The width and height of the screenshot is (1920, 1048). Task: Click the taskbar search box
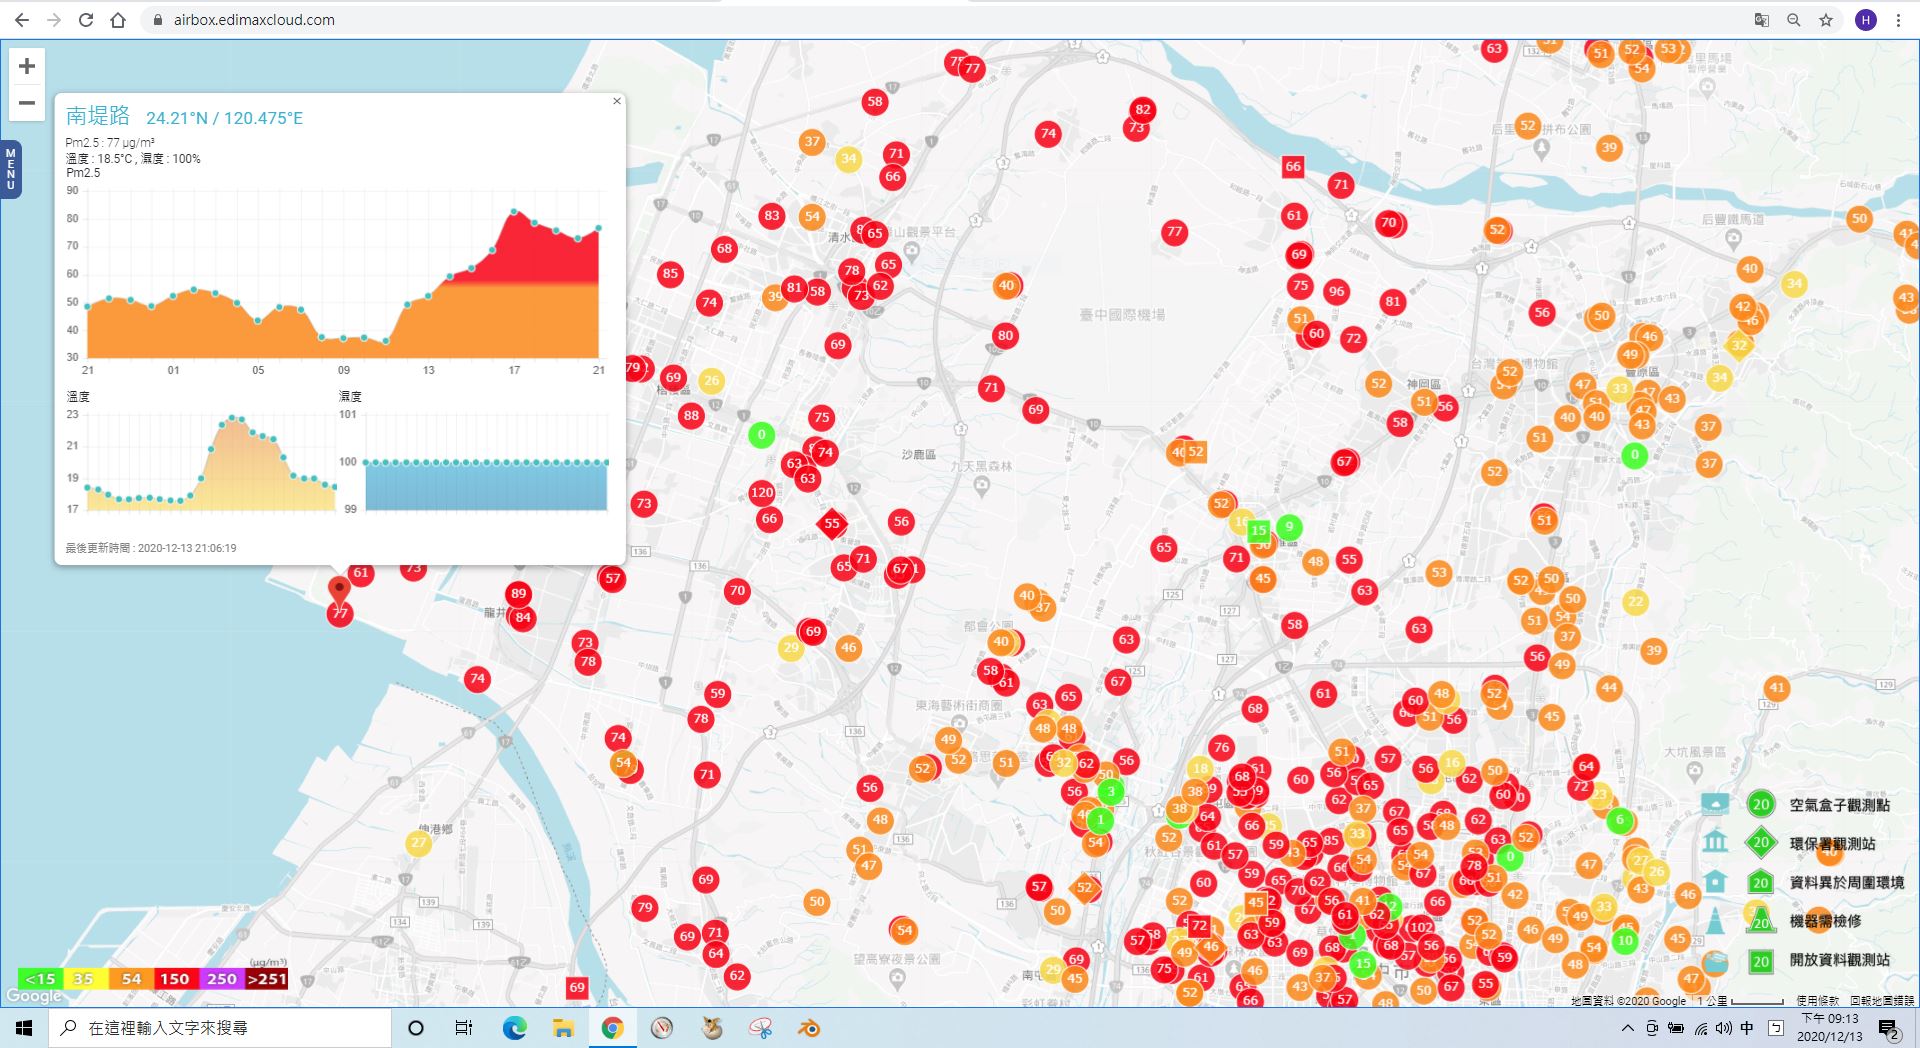click(x=220, y=1028)
